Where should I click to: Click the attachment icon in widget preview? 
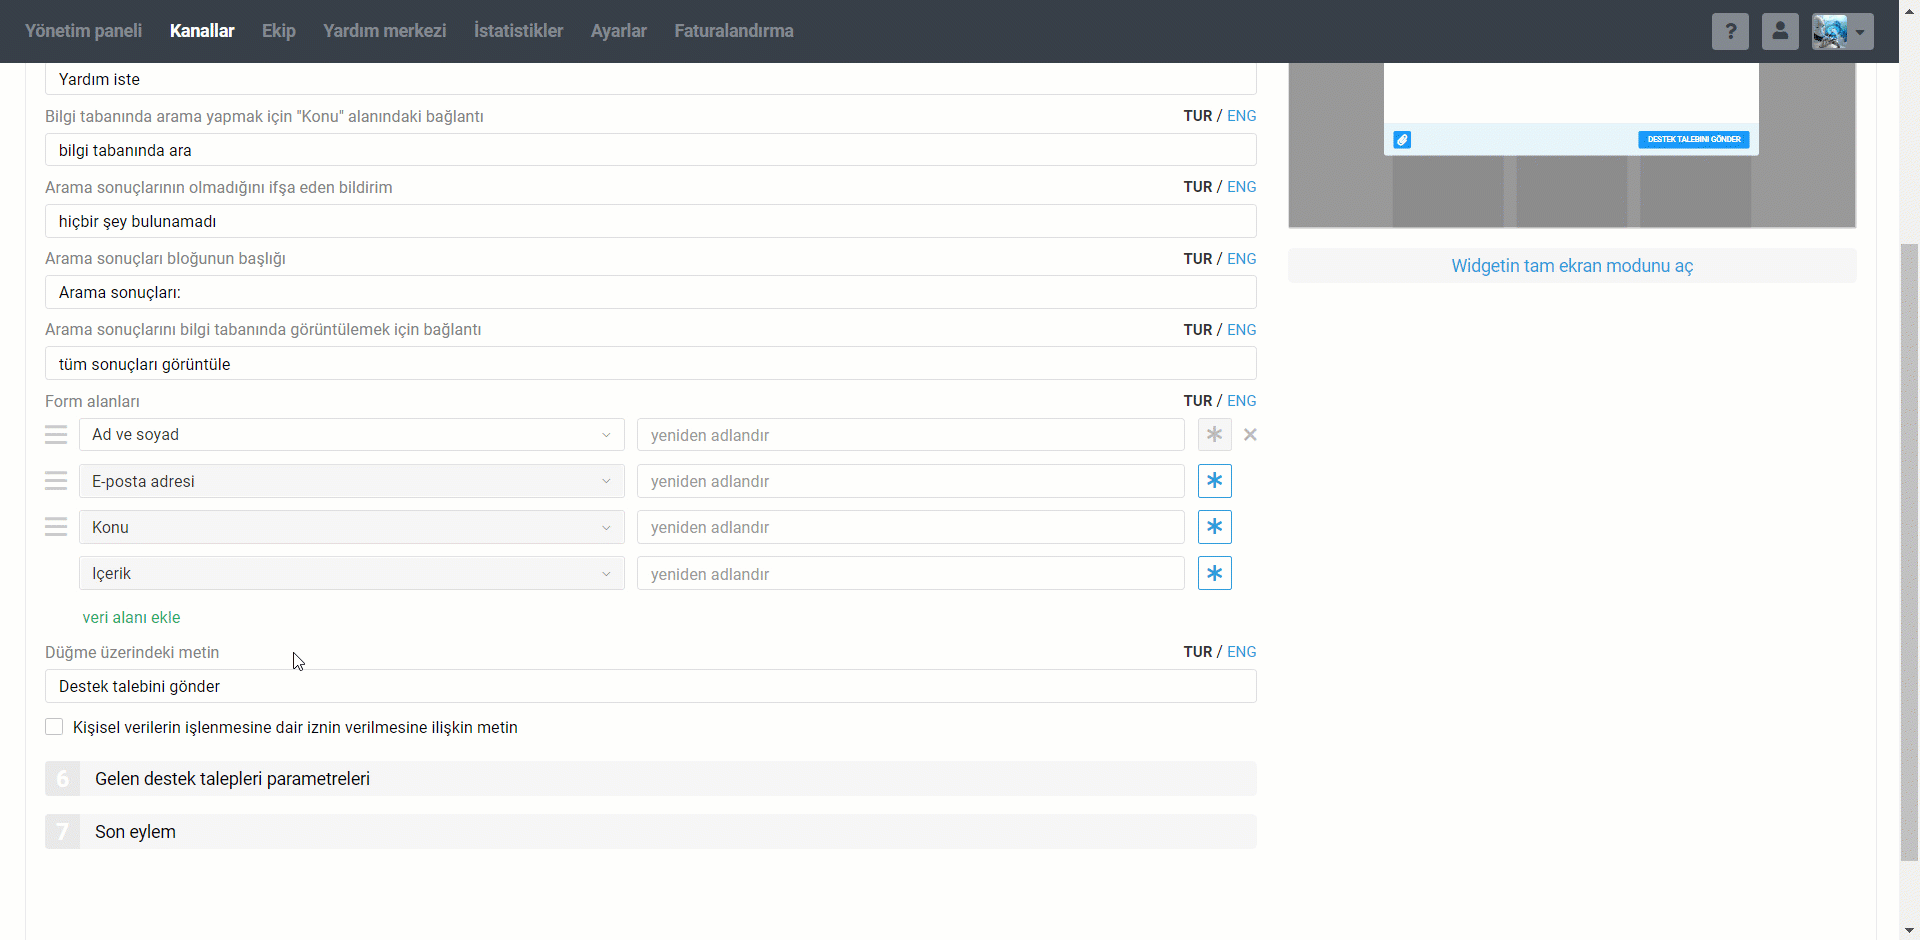(x=1402, y=140)
